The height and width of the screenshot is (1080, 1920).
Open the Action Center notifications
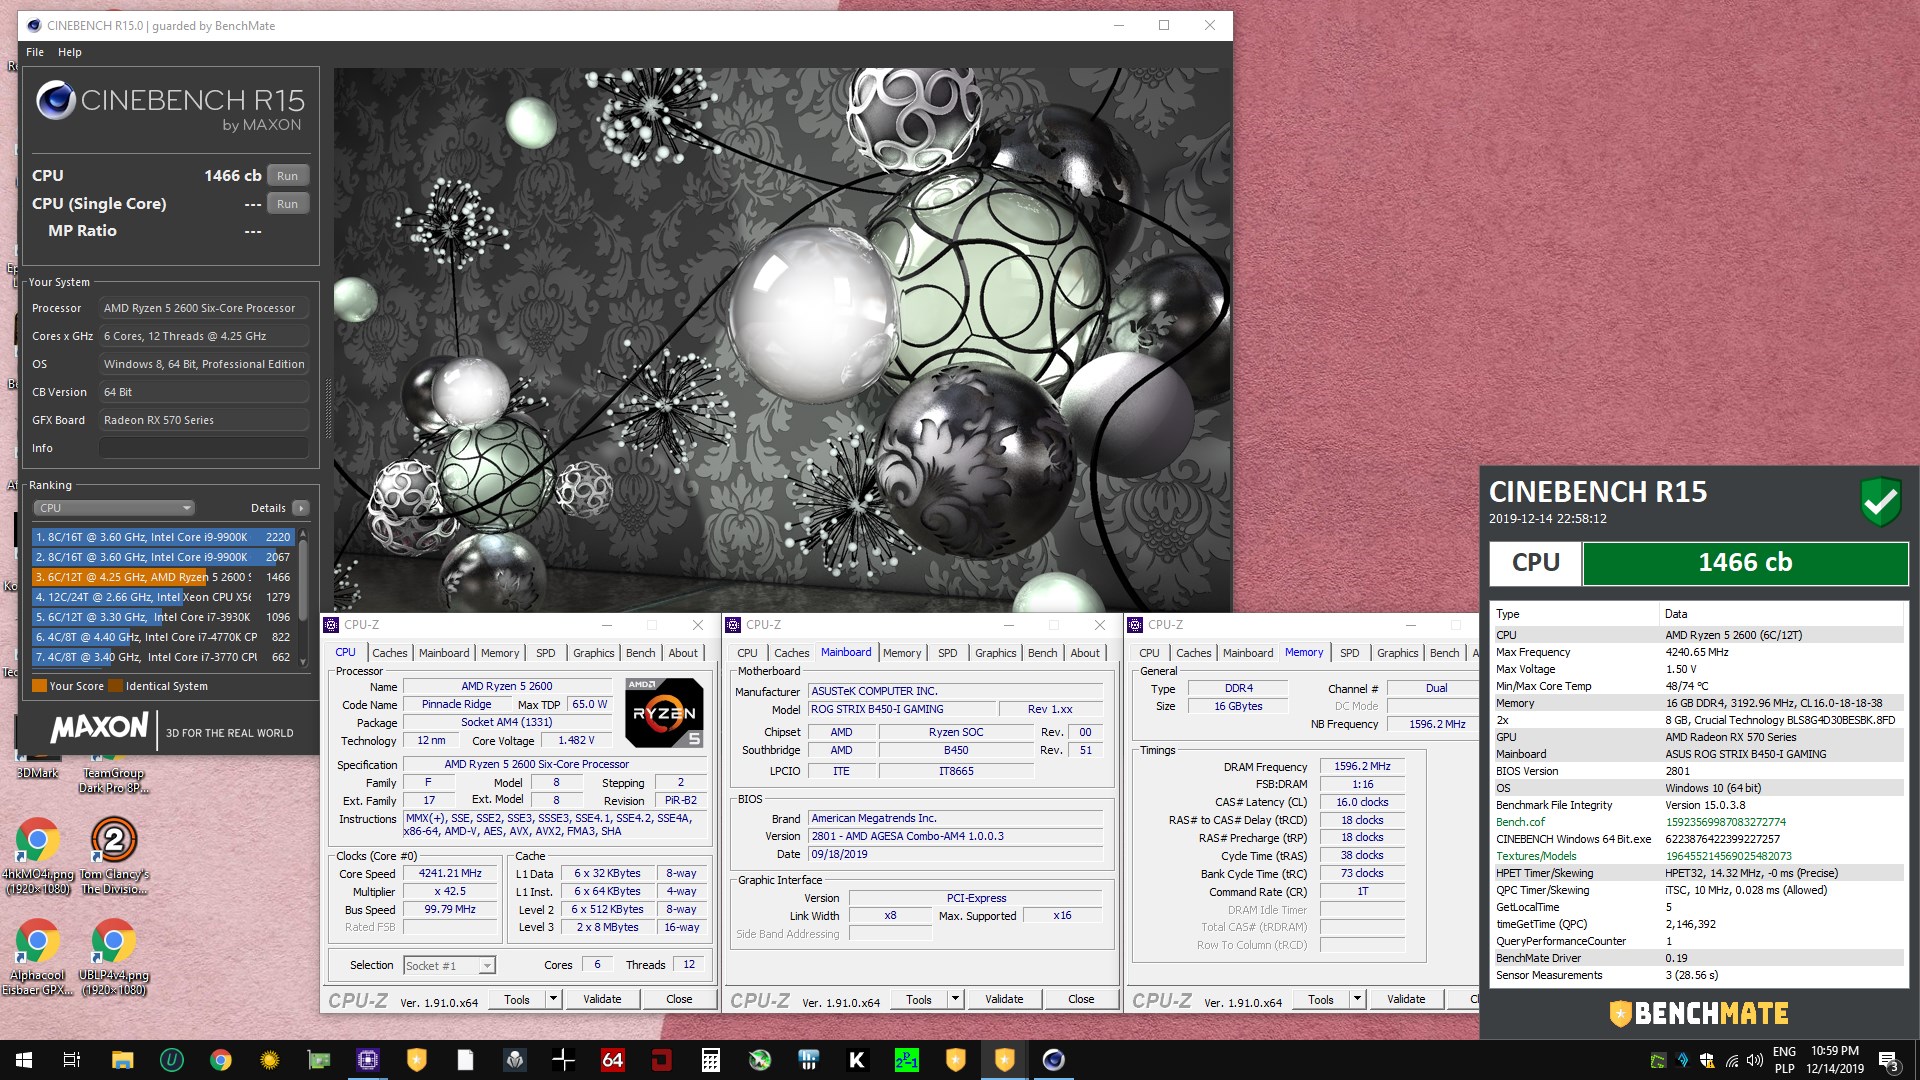point(1888,1060)
